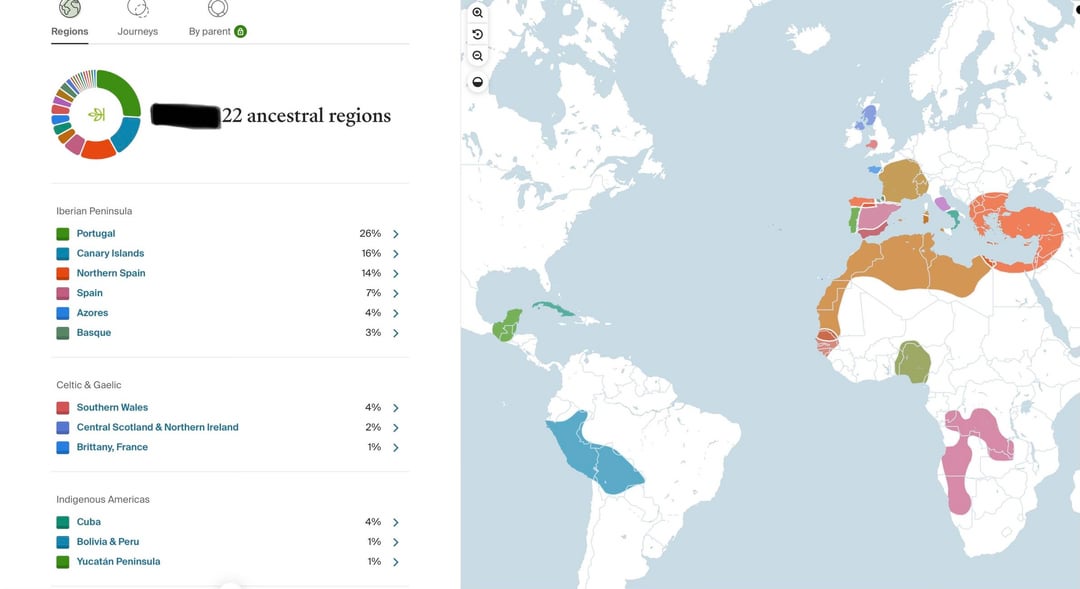1080x589 pixels.
Task: Click the leaf logo in the donut chart
Action: (97, 114)
